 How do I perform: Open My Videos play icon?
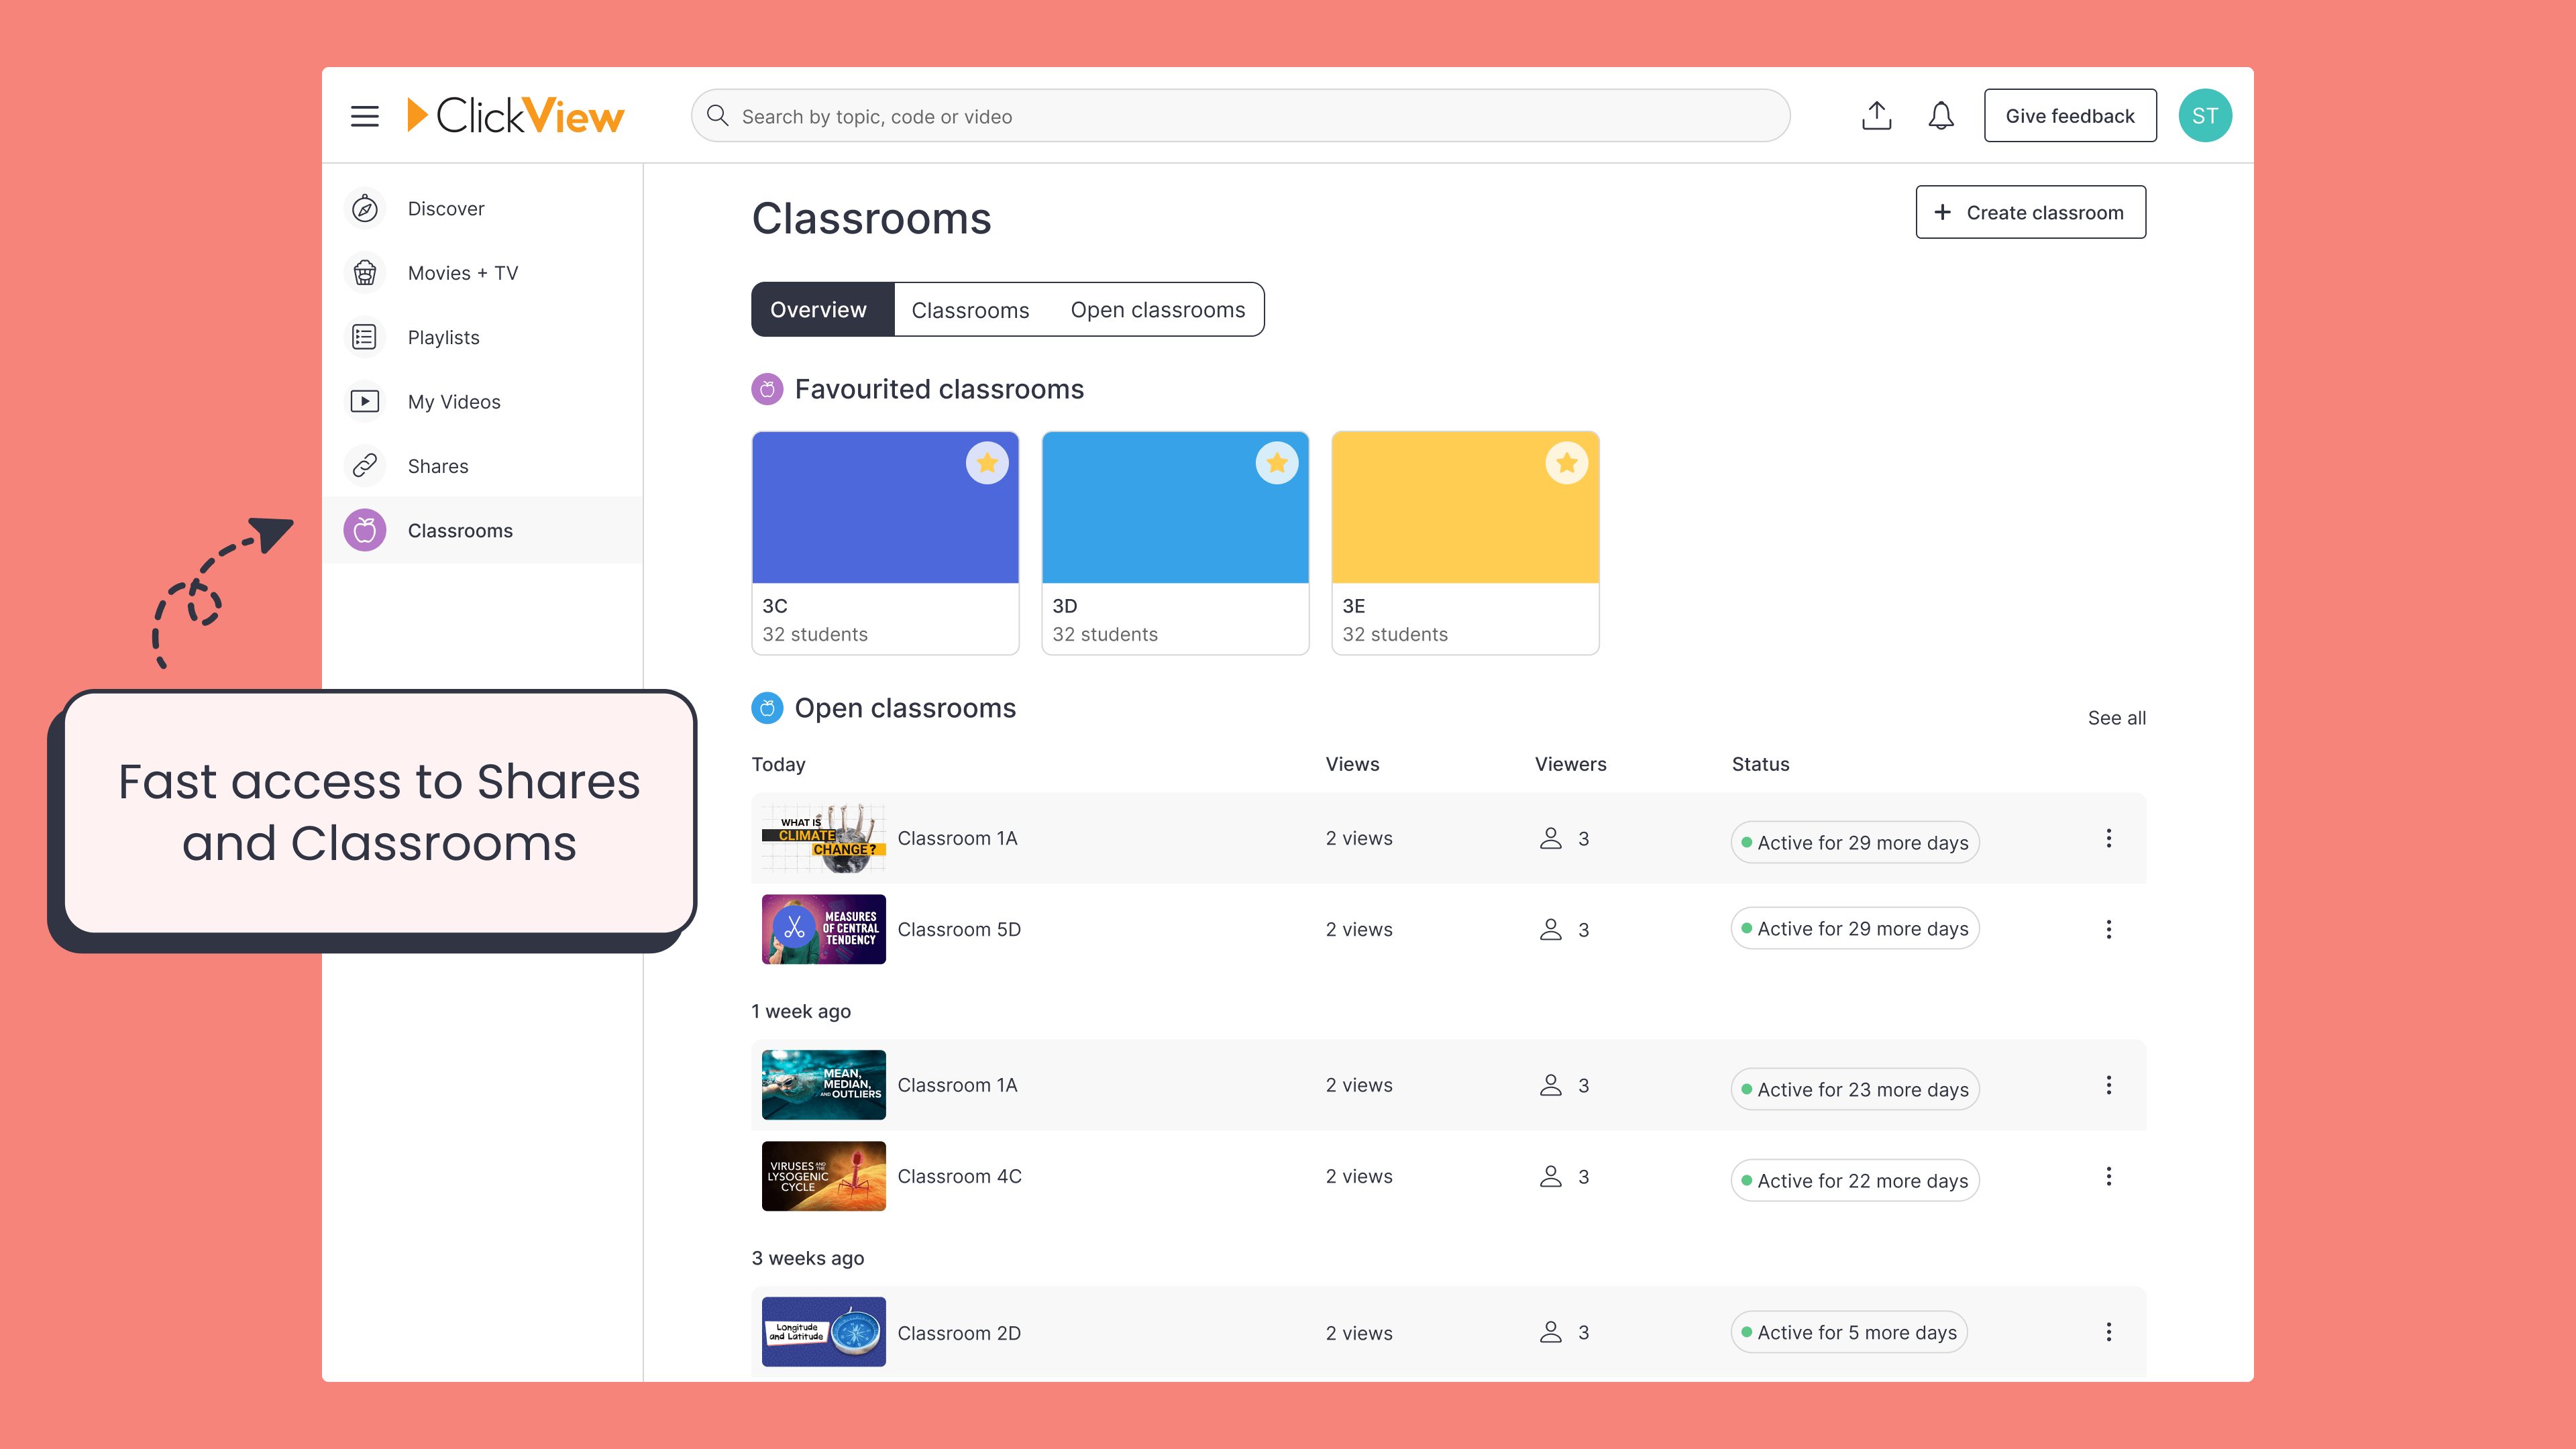pos(365,402)
